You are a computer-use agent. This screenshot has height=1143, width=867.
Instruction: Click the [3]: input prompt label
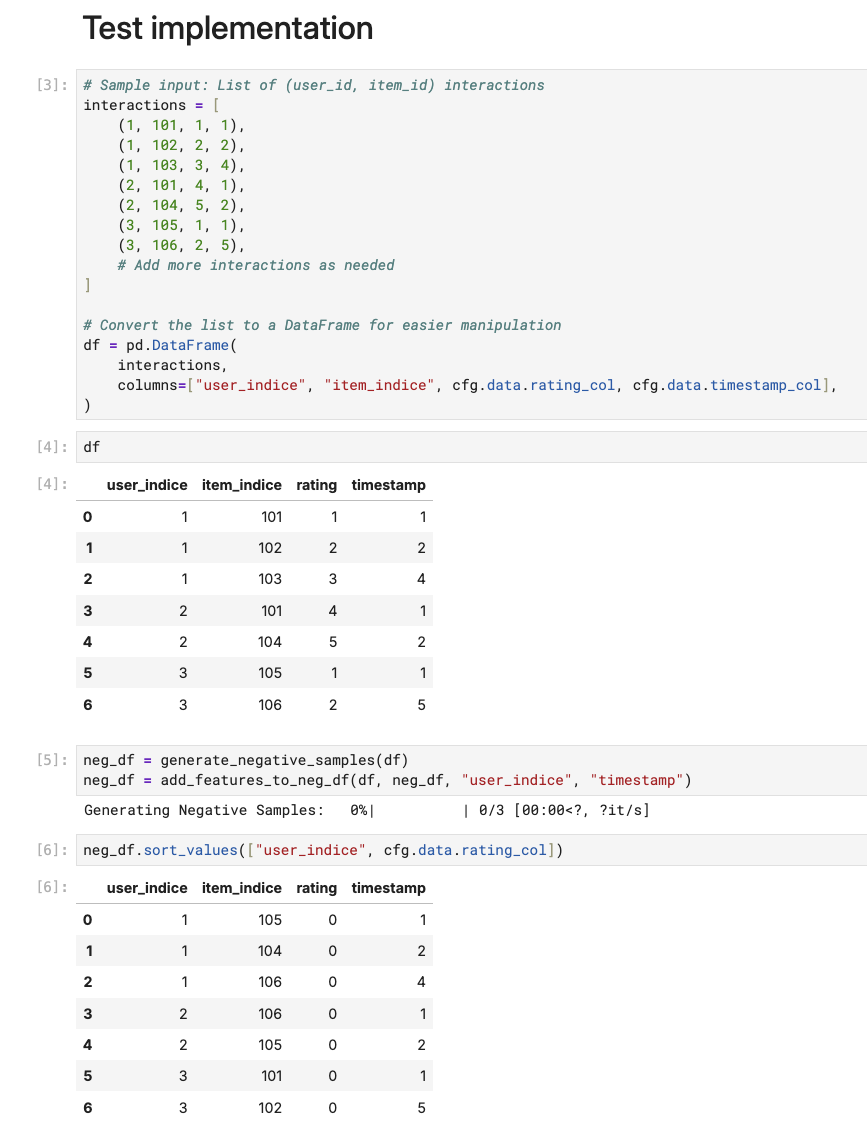[x=52, y=85]
